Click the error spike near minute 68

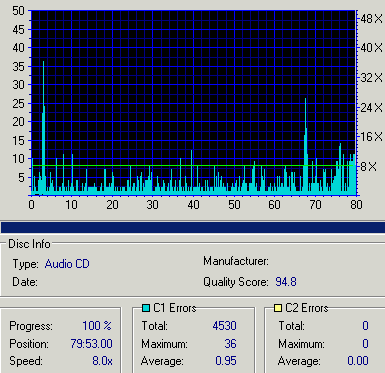[306, 145]
